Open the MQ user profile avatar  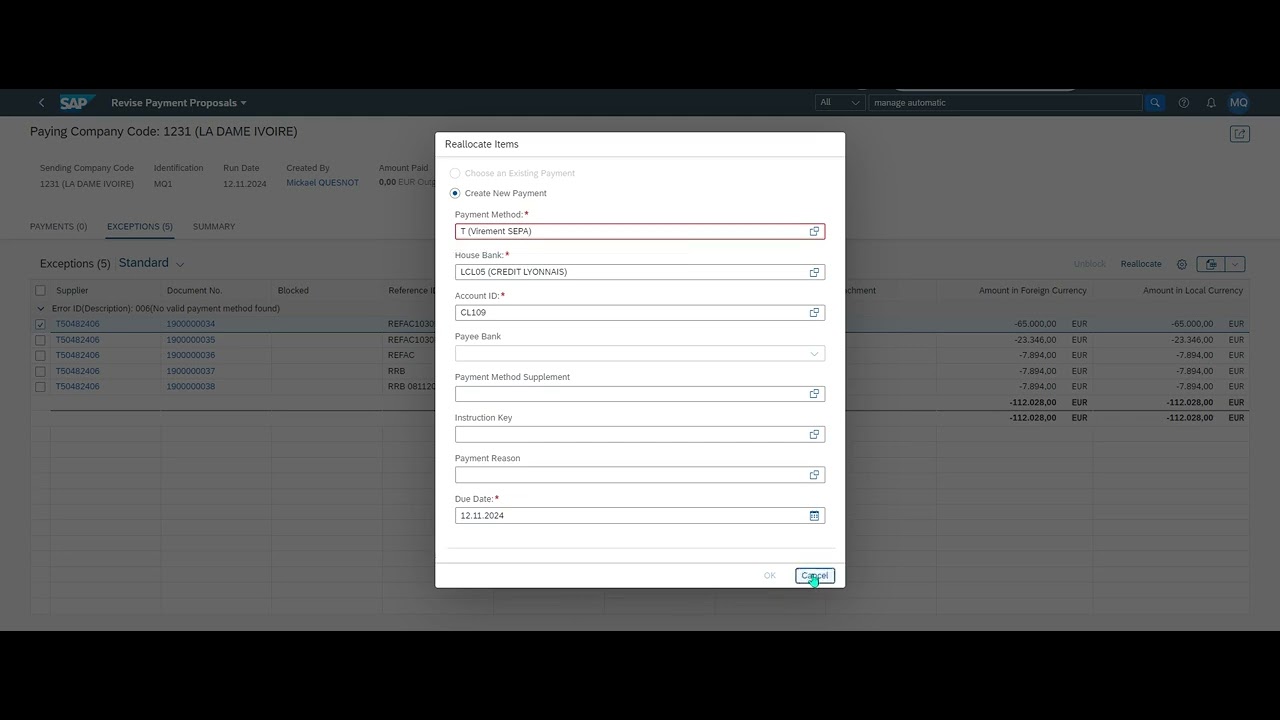[1238, 103]
